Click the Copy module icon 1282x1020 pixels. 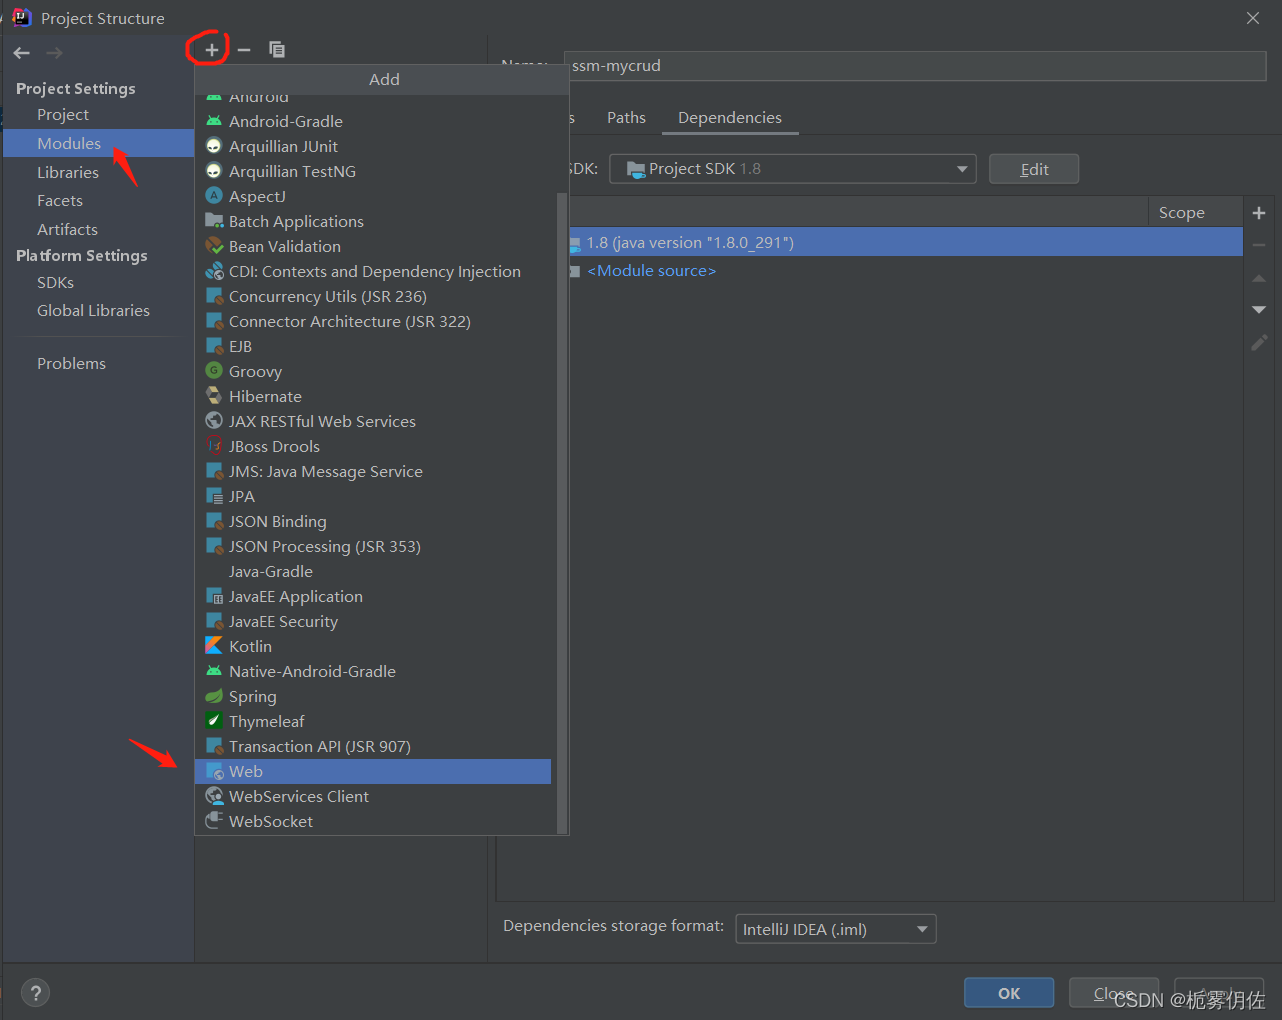(x=277, y=50)
